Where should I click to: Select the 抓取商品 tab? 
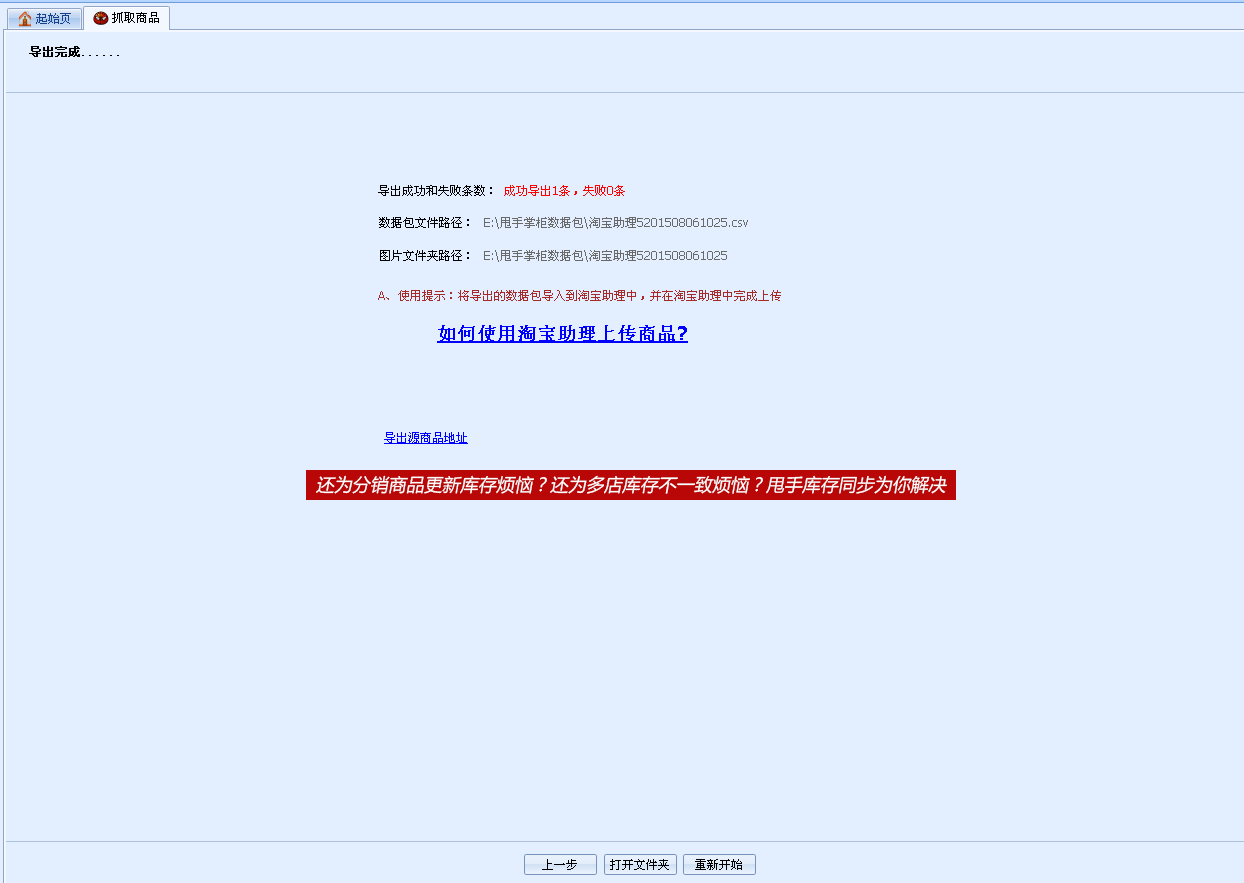(126, 18)
